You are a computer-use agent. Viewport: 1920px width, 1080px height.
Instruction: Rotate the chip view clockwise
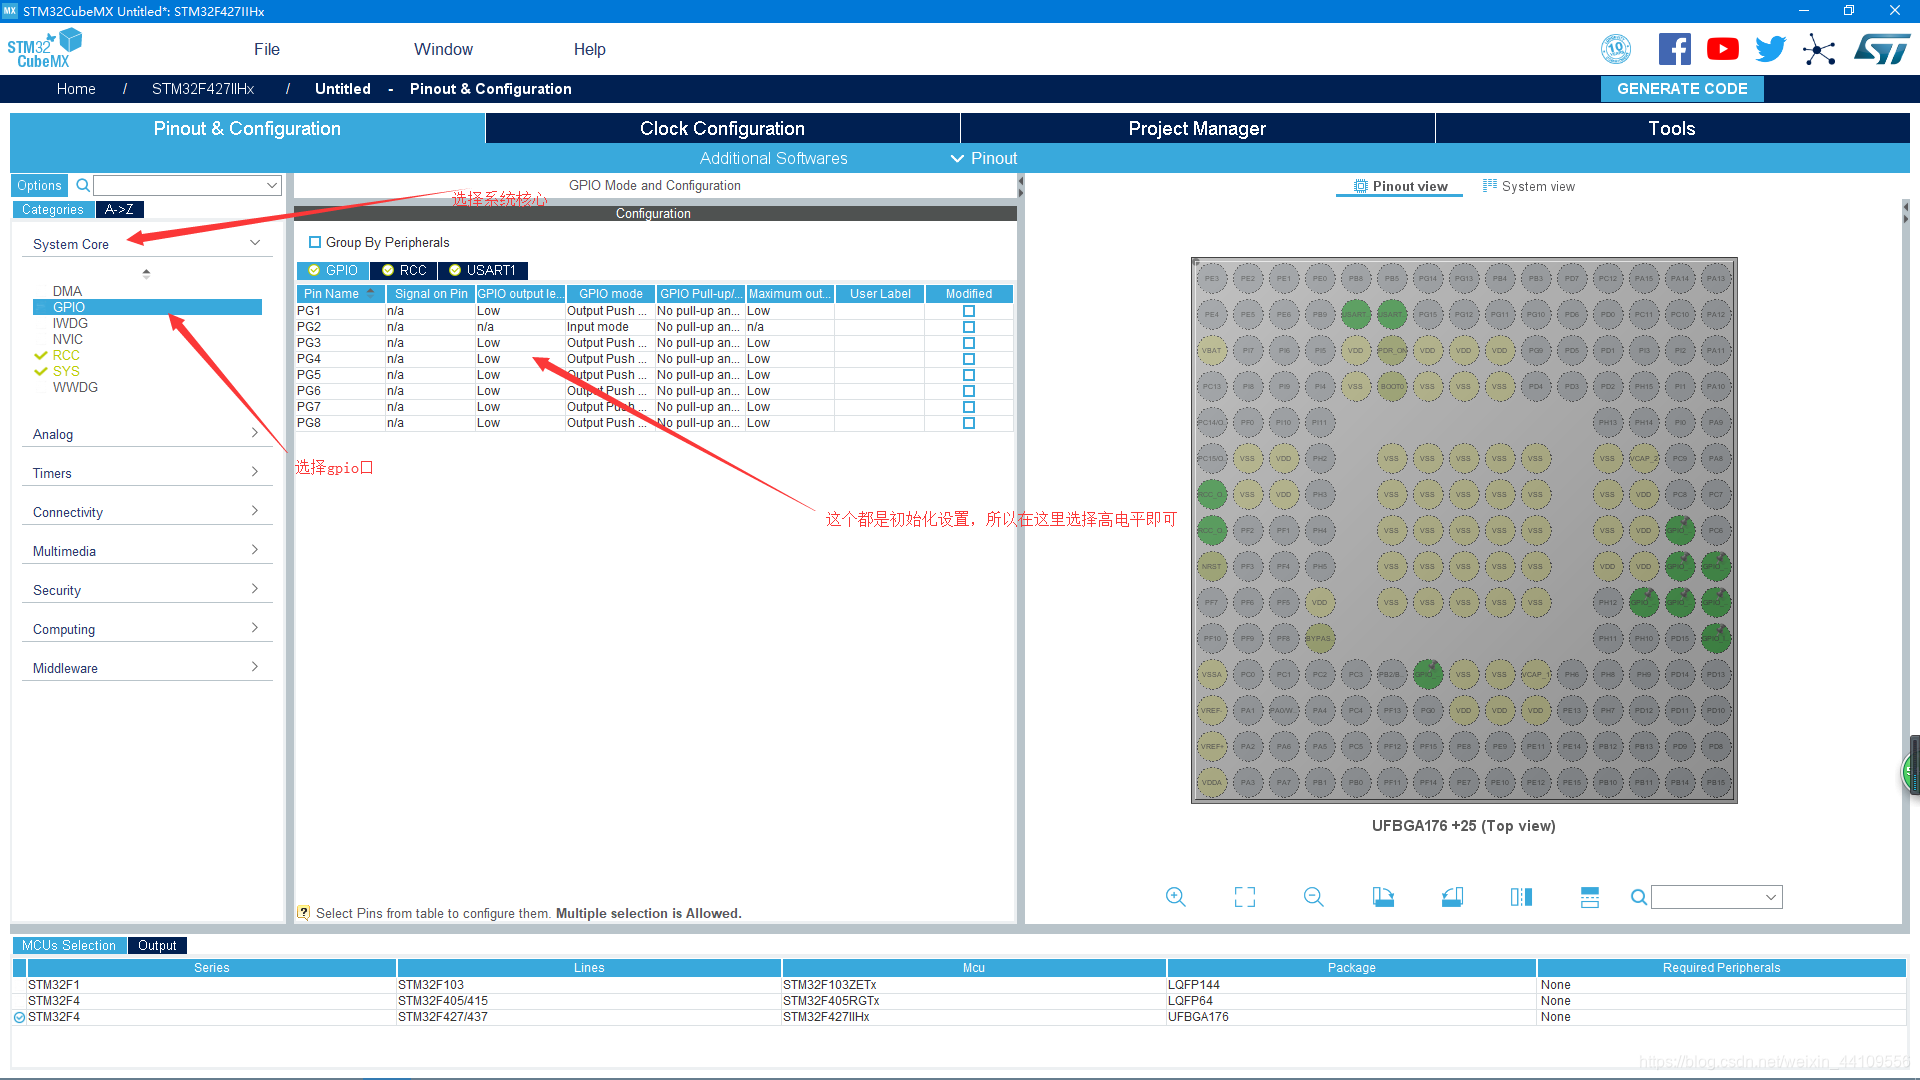pos(1383,897)
